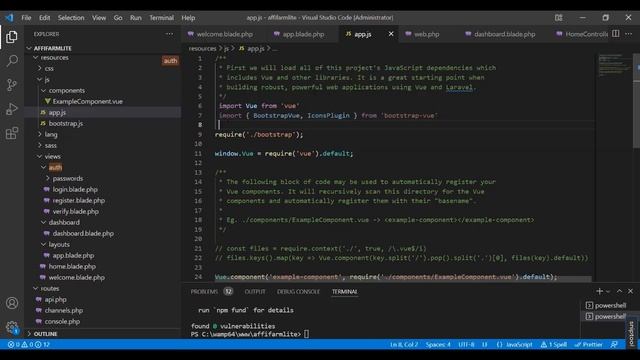Close the app.js editor tab
This screenshot has height=360, width=640.
pos(391,34)
